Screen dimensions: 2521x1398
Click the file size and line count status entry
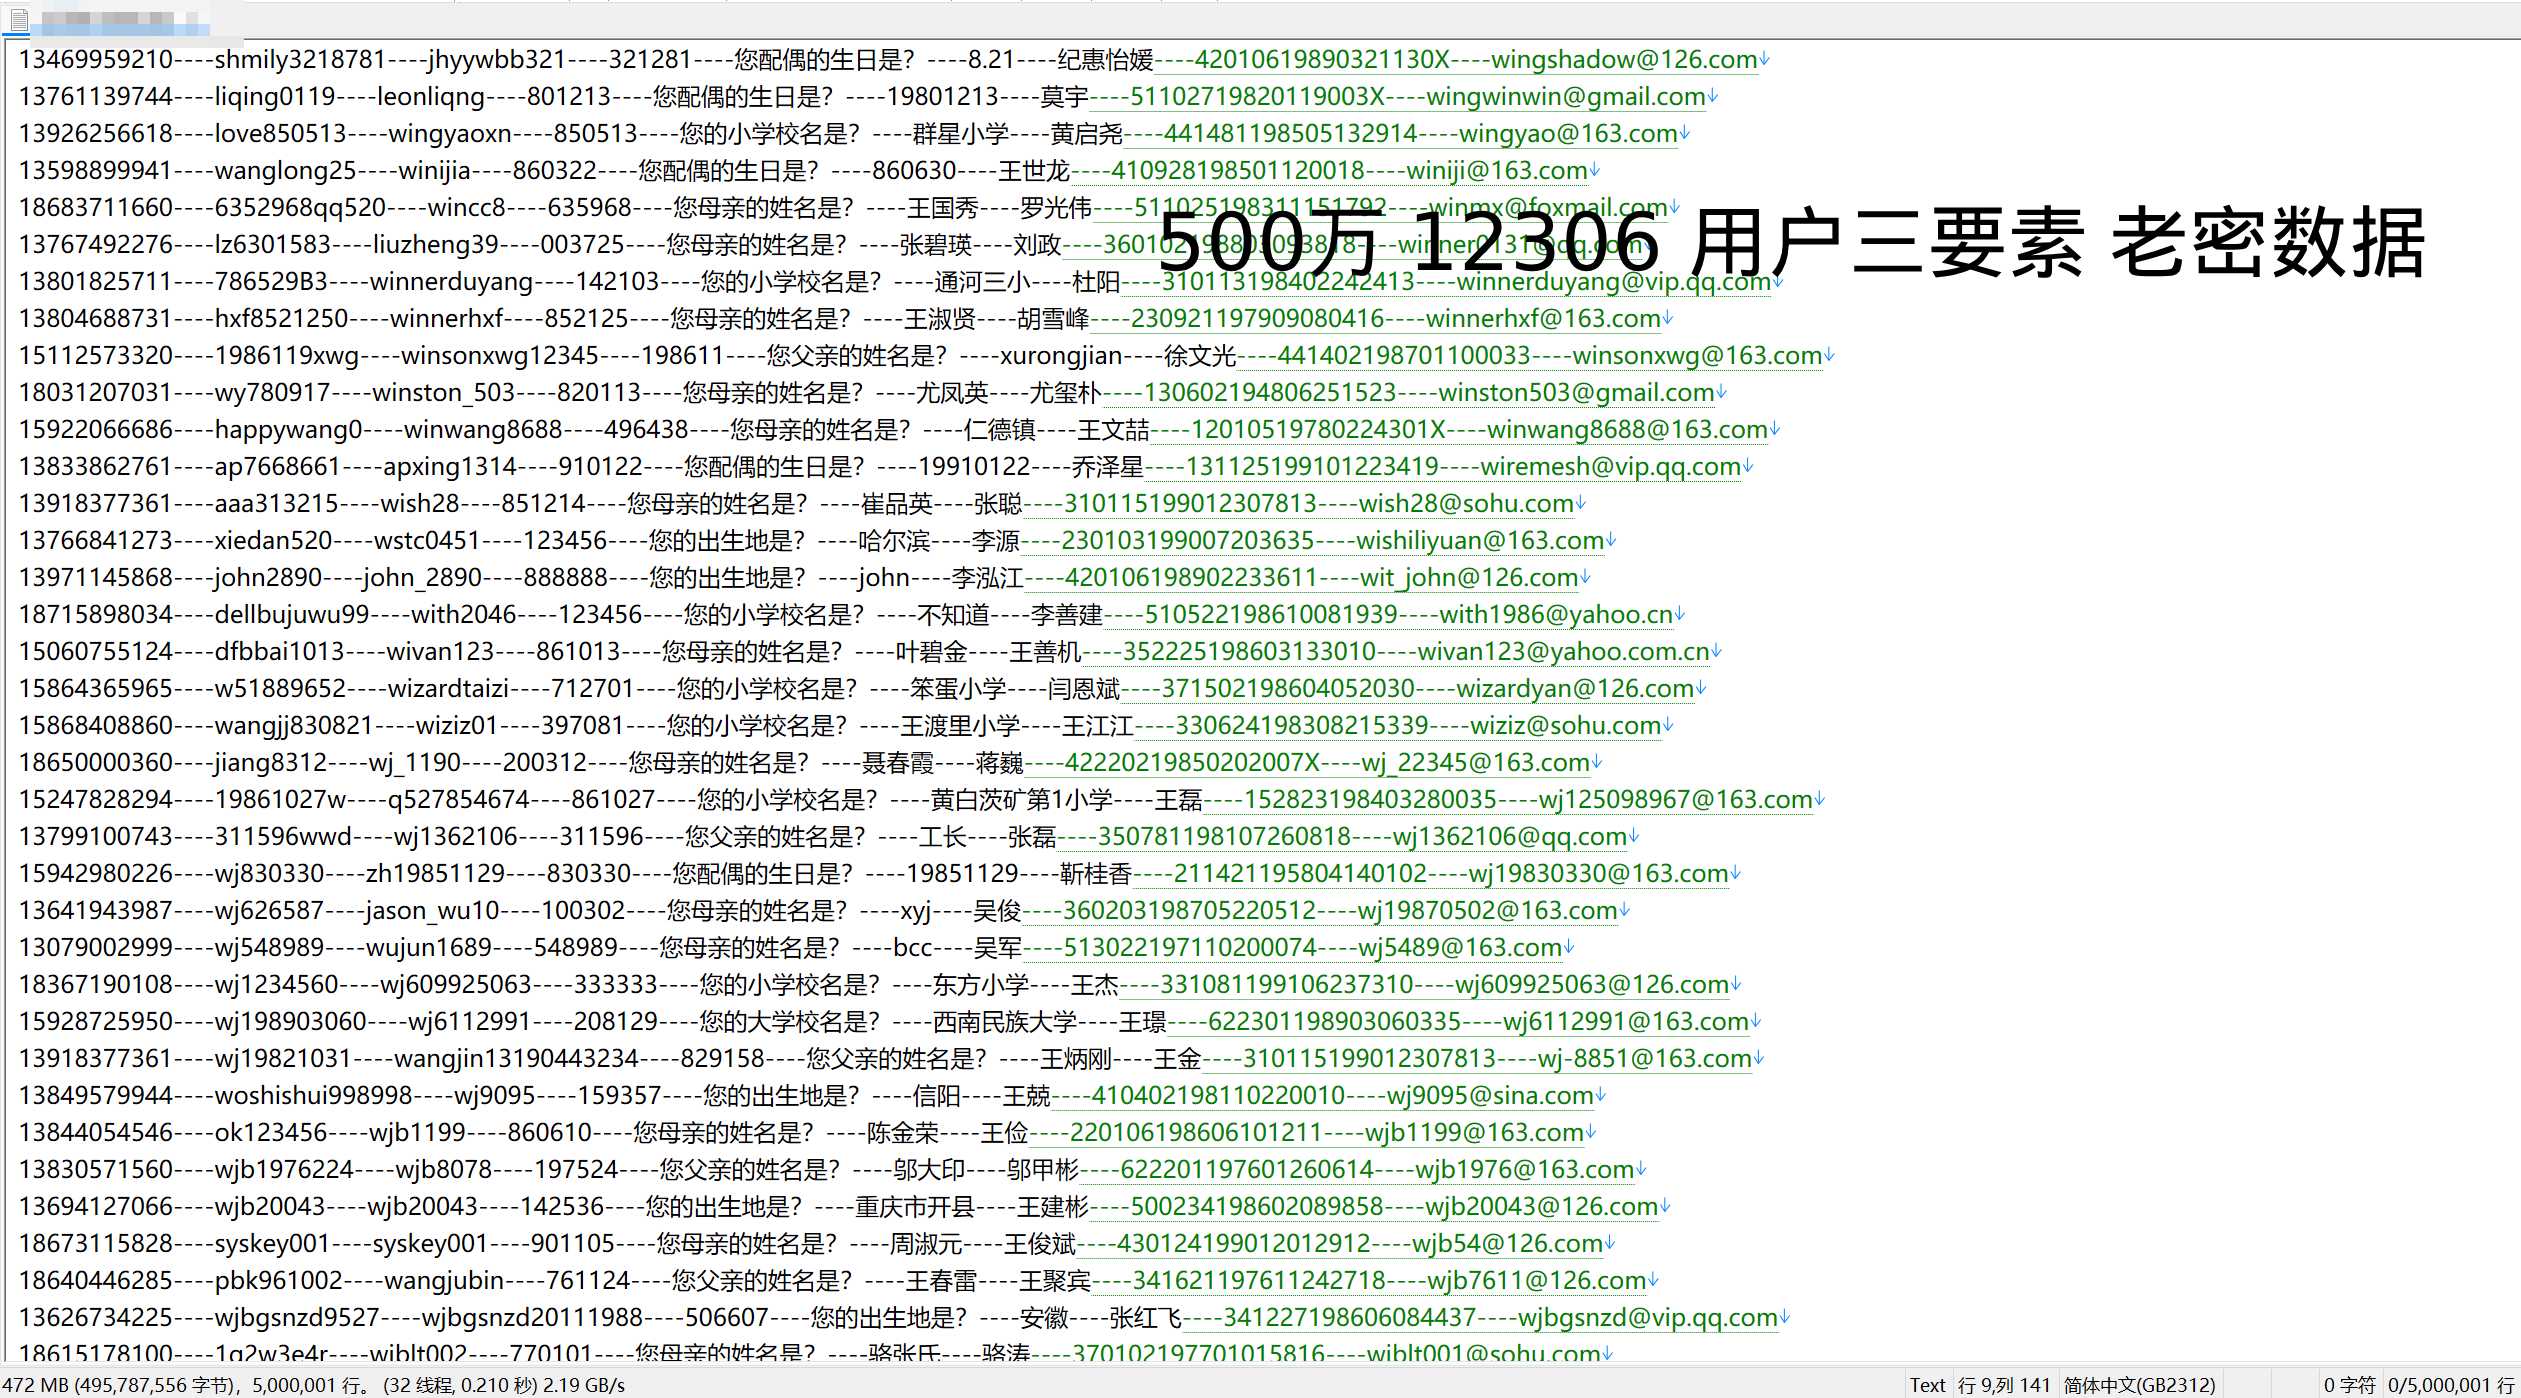314,1384
